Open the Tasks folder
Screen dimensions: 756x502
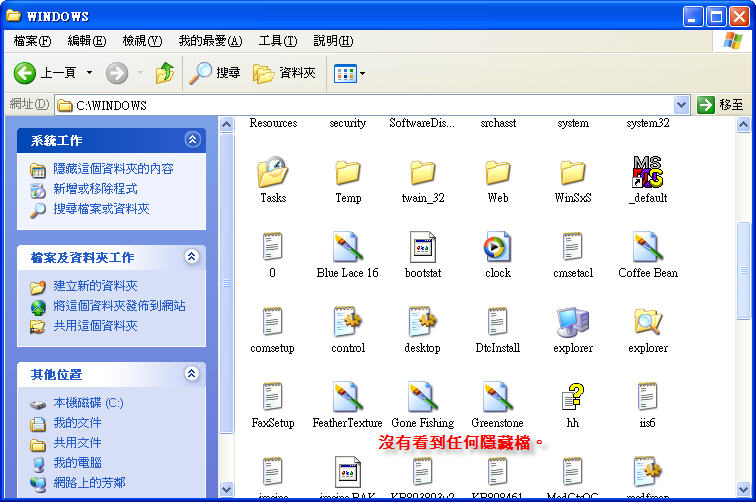click(x=273, y=179)
